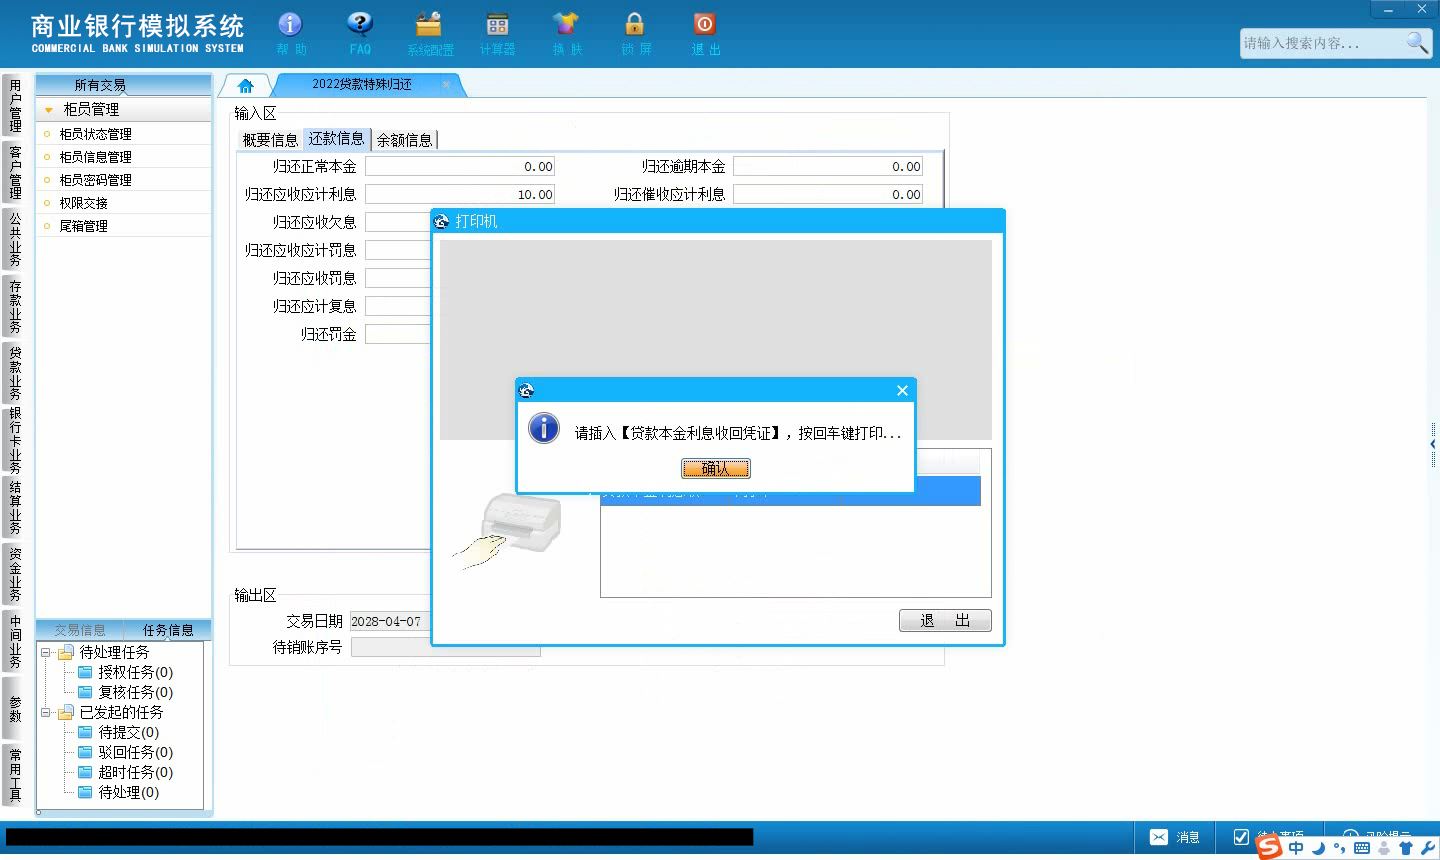Image resolution: width=1440 pixels, height=860 pixels.
Task: Toggle the moon half-width icon in IME bar
Action: pyautogui.click(x=1318, y=848)
